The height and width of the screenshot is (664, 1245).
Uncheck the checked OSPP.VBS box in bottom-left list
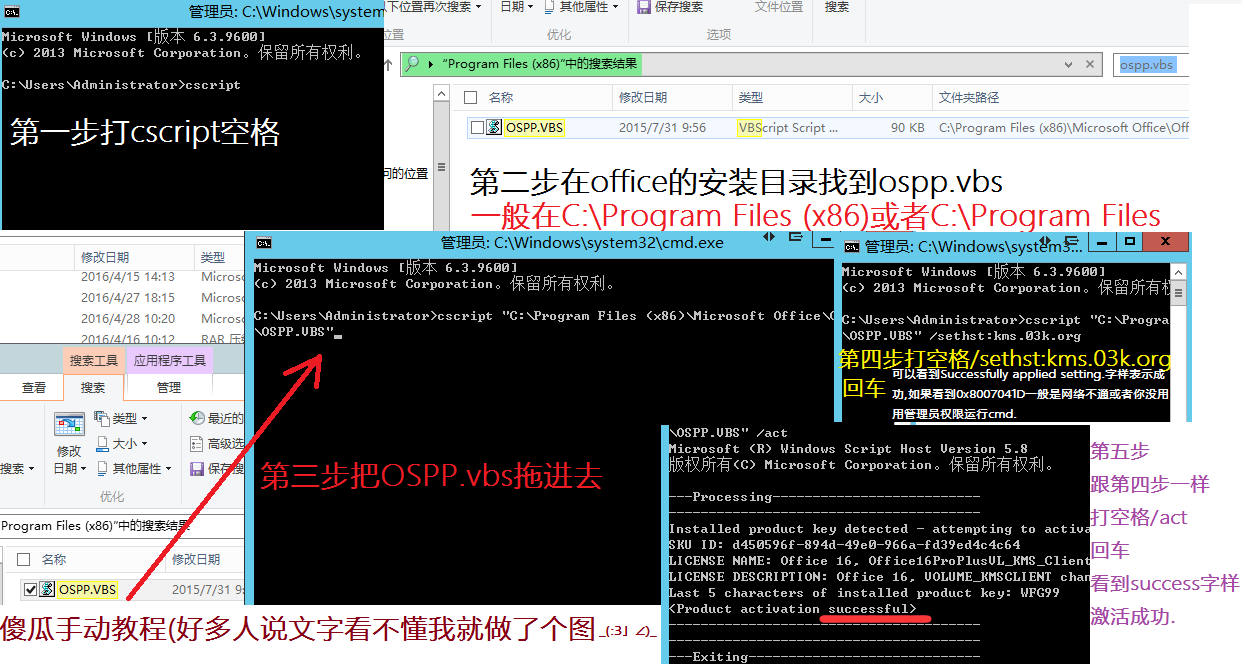[30, 590]
